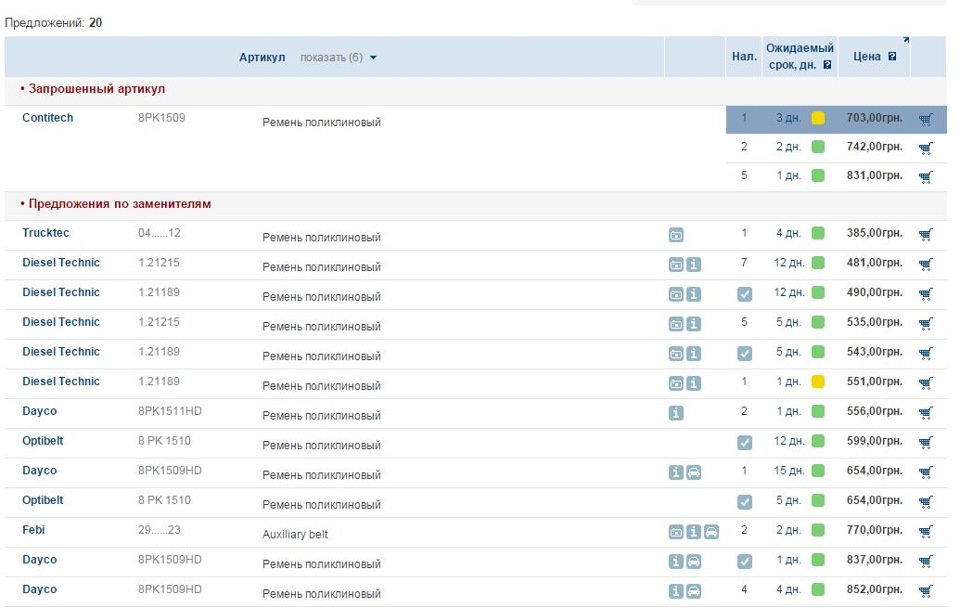Add the Febi 770,00грн. belt to cart
The width and height of the screenshot is (960, 608).
pyautogui.click(x=925, y=531)
